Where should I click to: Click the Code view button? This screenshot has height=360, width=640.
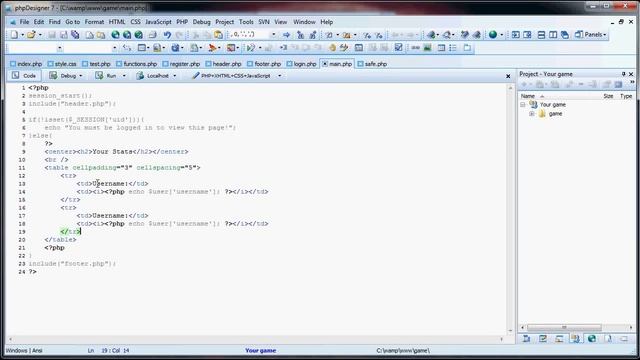point(24,76)
